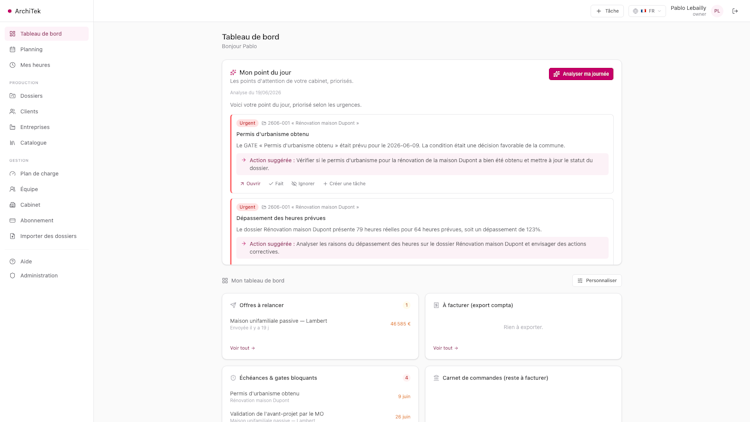Click the logout icon in top bar
The image size is (750, 422).
coord(735,11)
